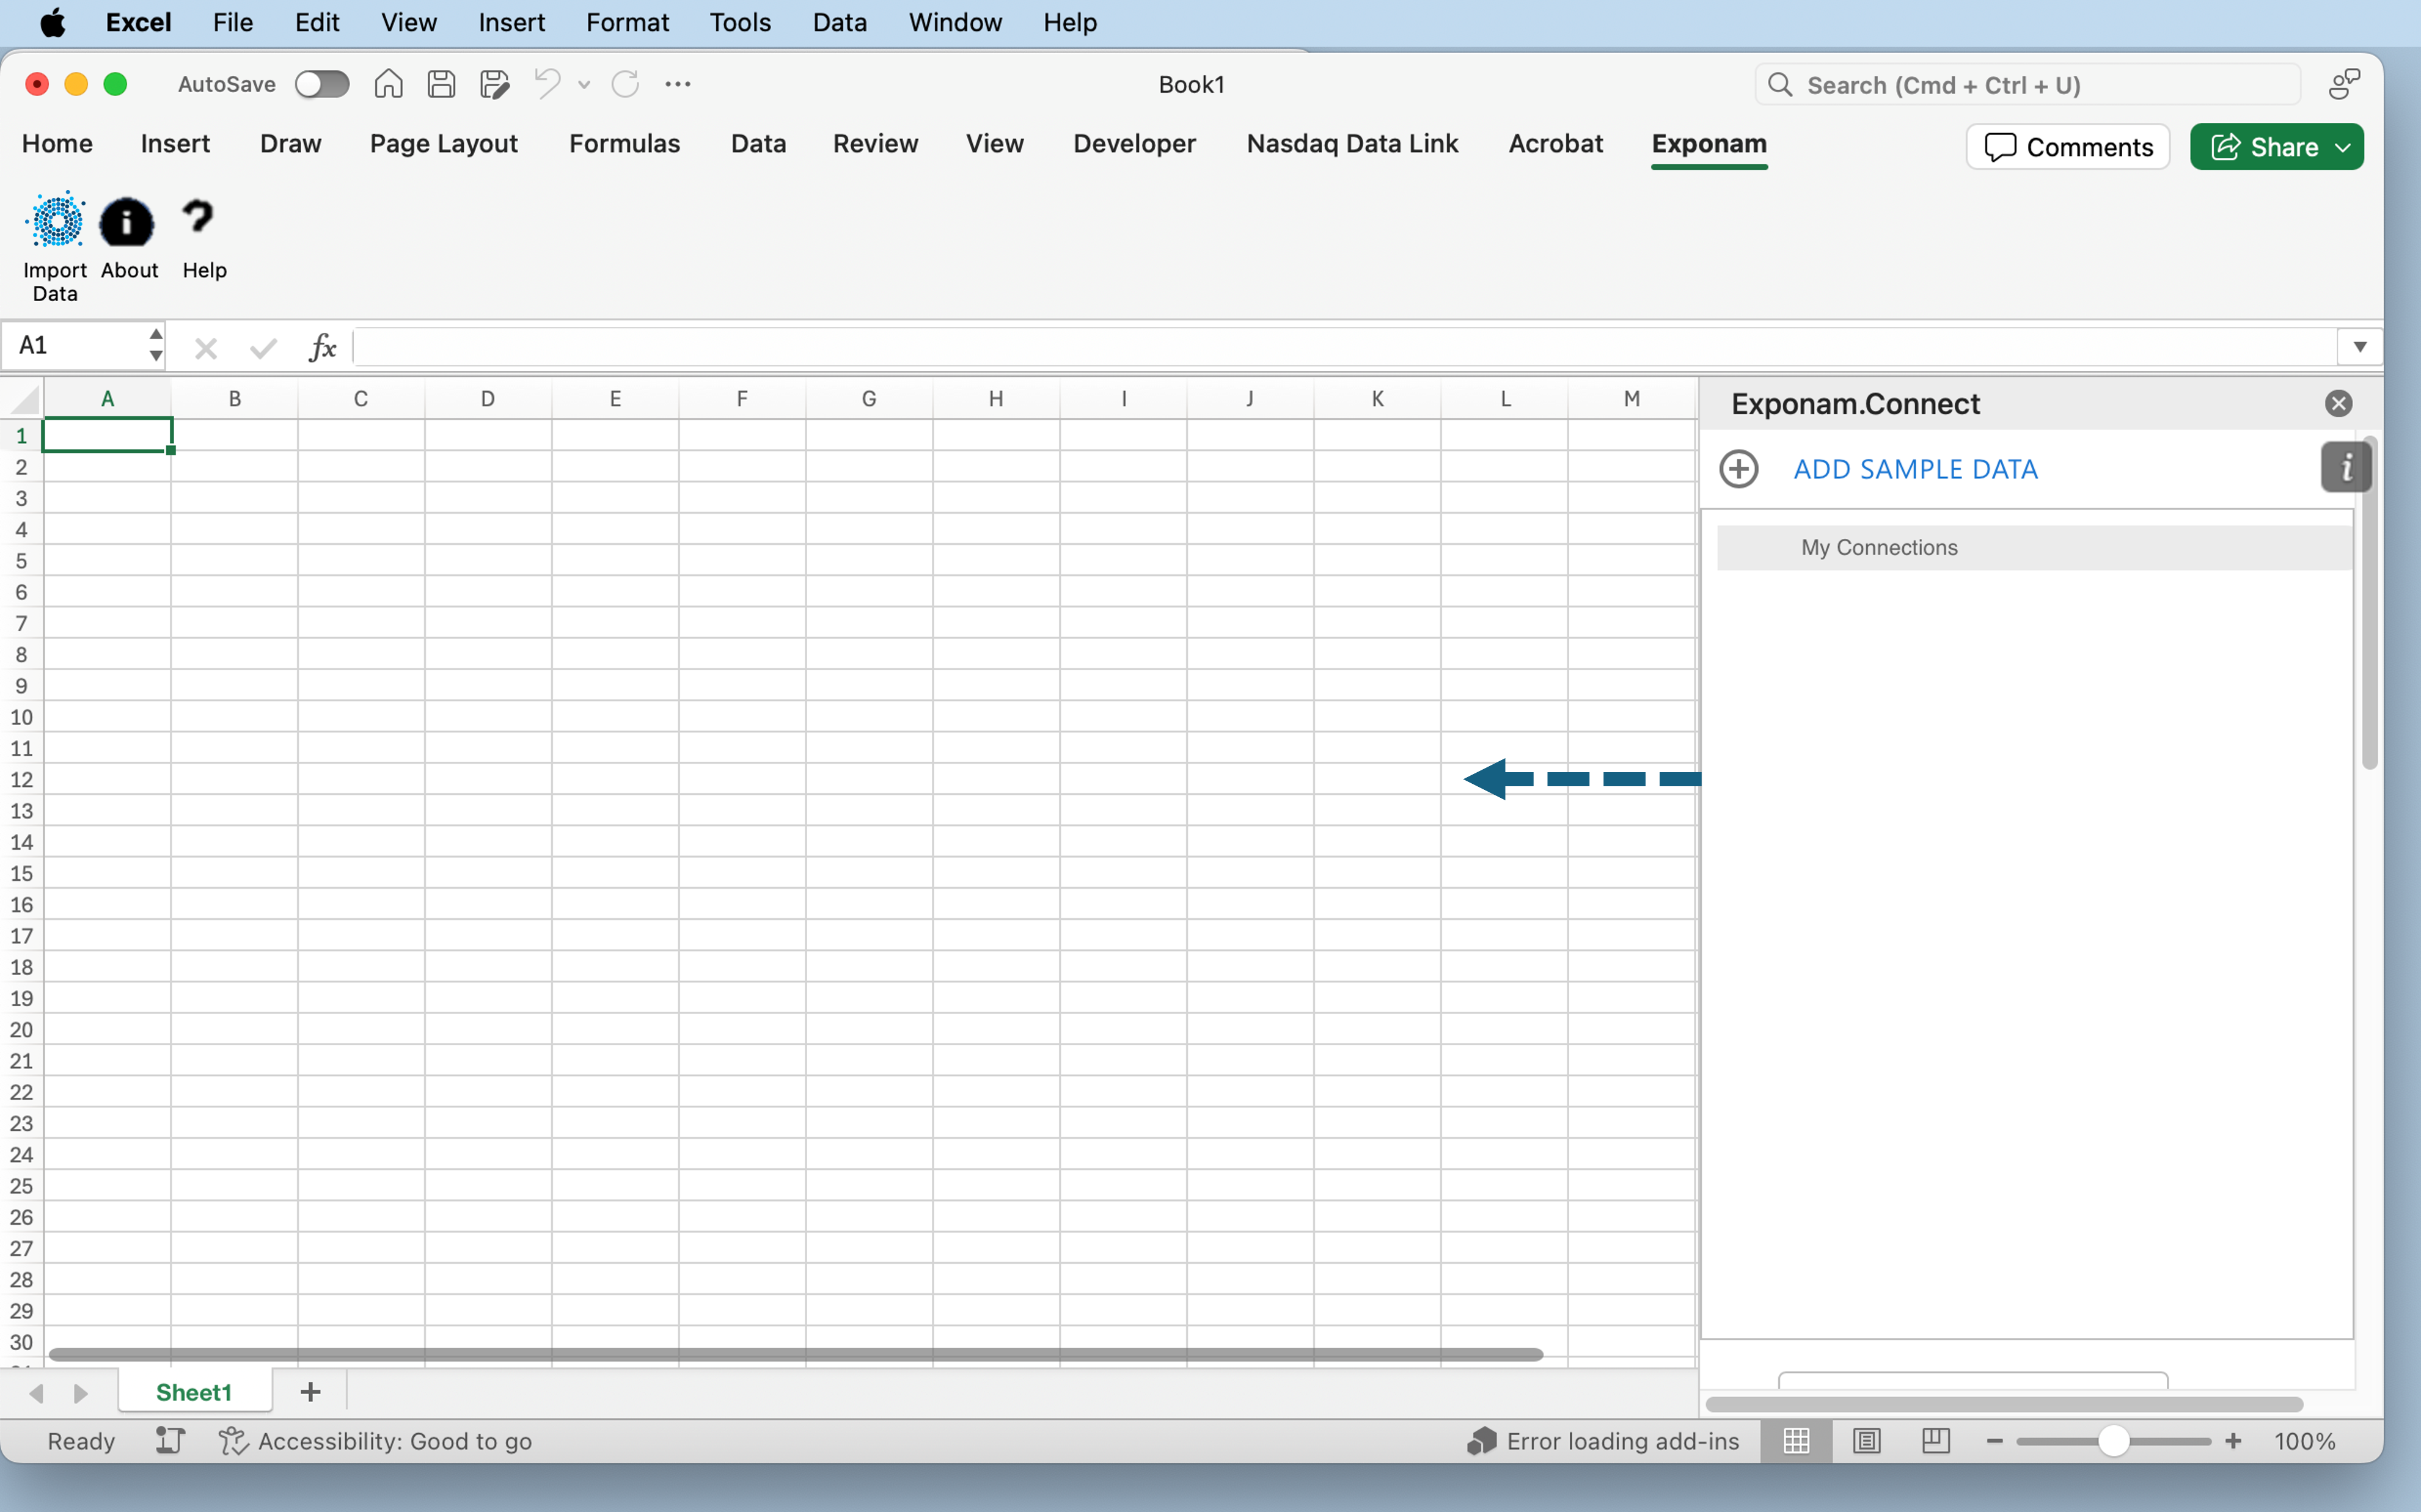Click the Select All corner triangle
The width and height of the screenshot is (2421, 1512).
(x=24, y=400)
